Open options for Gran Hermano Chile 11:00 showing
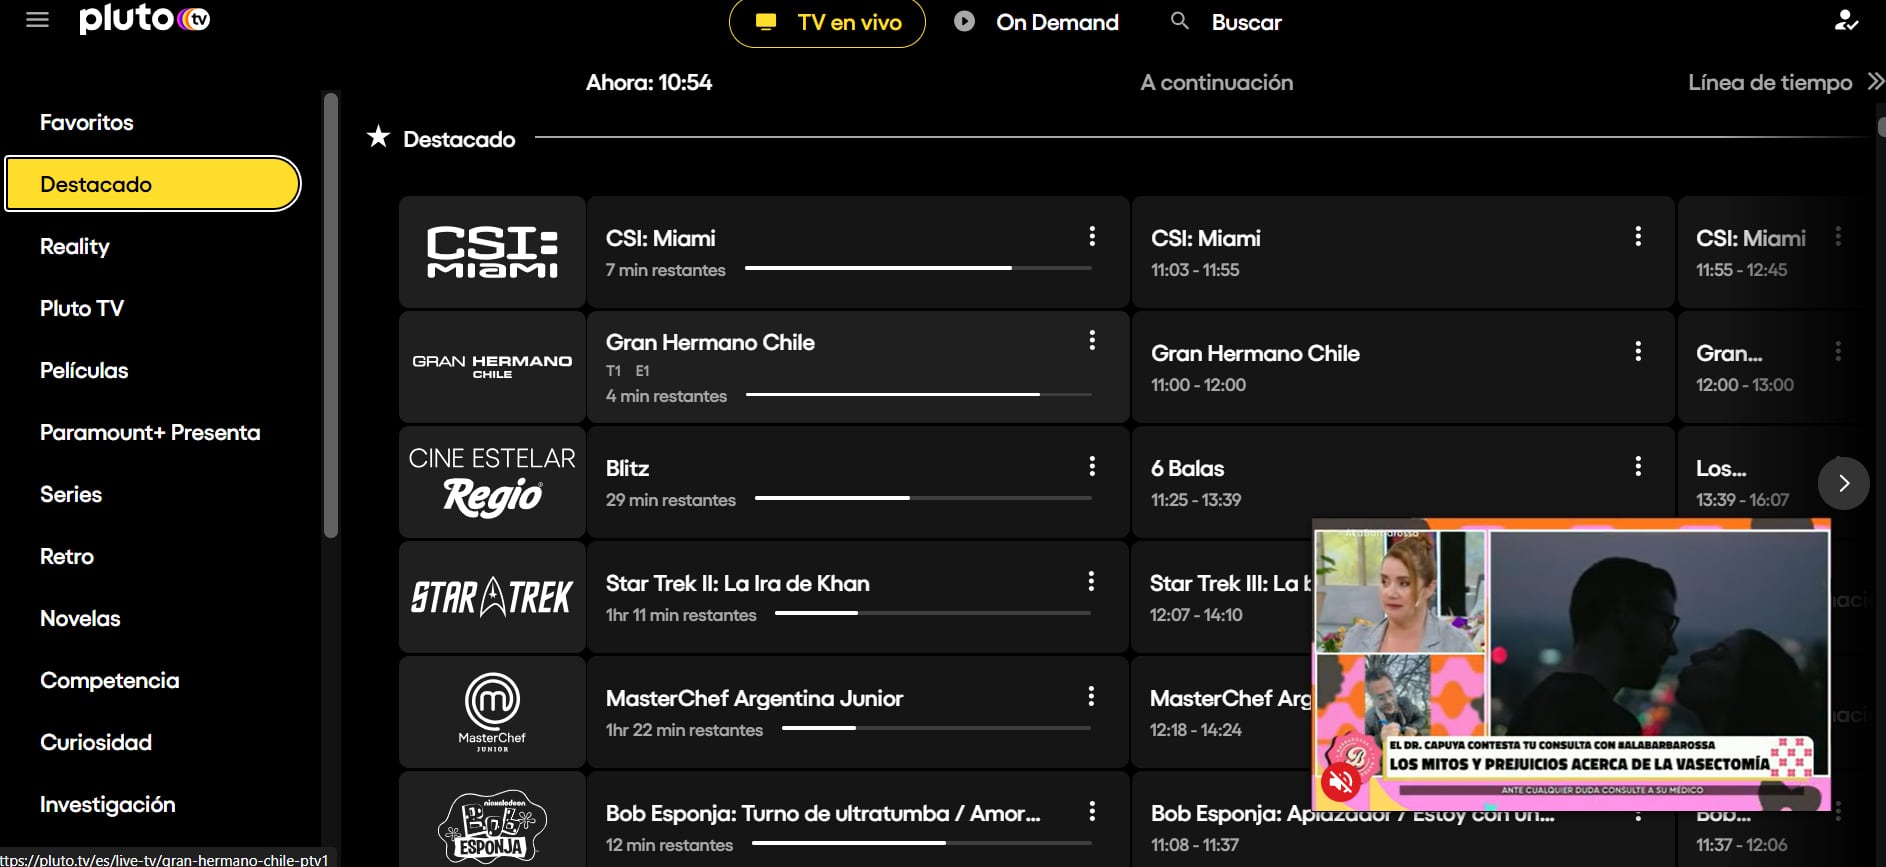Image resolution: width=1886 pixels, height=867 pixels. (1638, 351)
